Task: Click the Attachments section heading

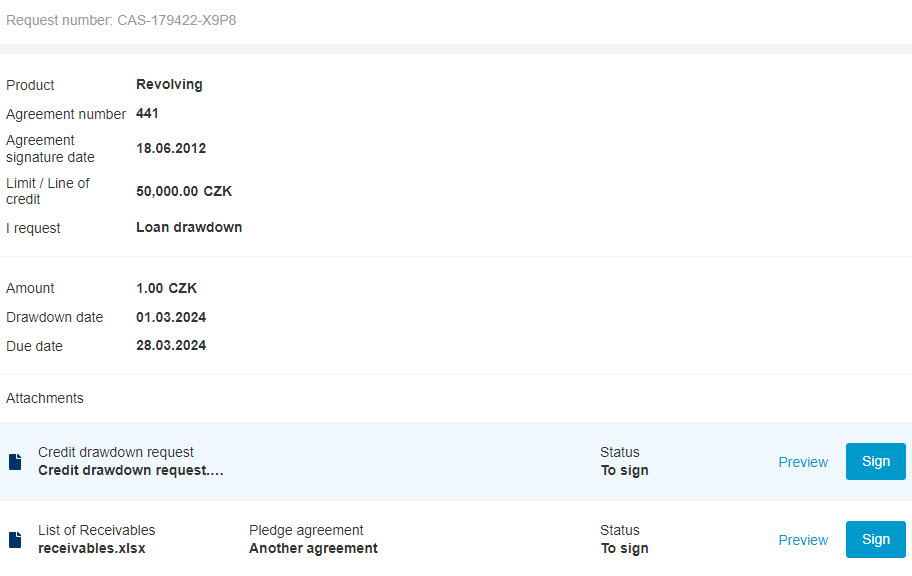Action: tap(45, 398)
